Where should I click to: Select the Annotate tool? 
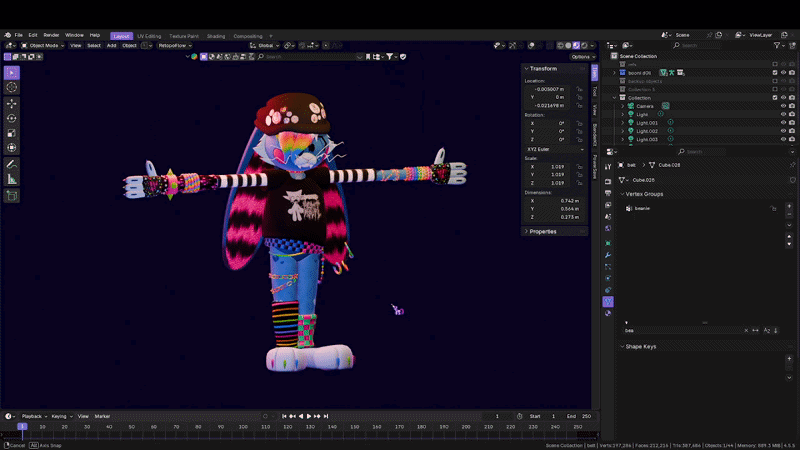[12, 164]
